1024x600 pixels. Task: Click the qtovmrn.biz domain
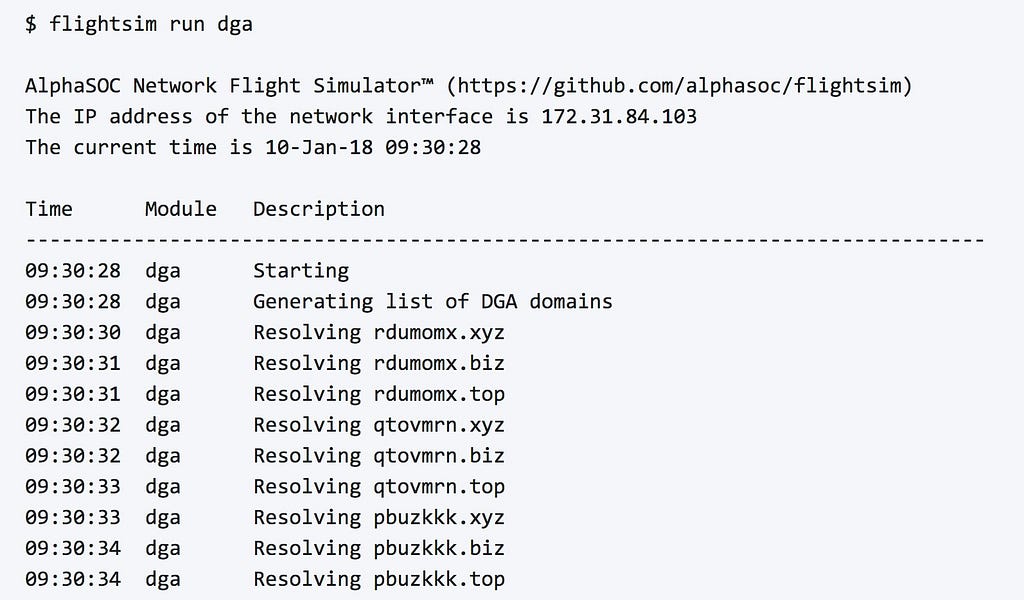point(439,456)
